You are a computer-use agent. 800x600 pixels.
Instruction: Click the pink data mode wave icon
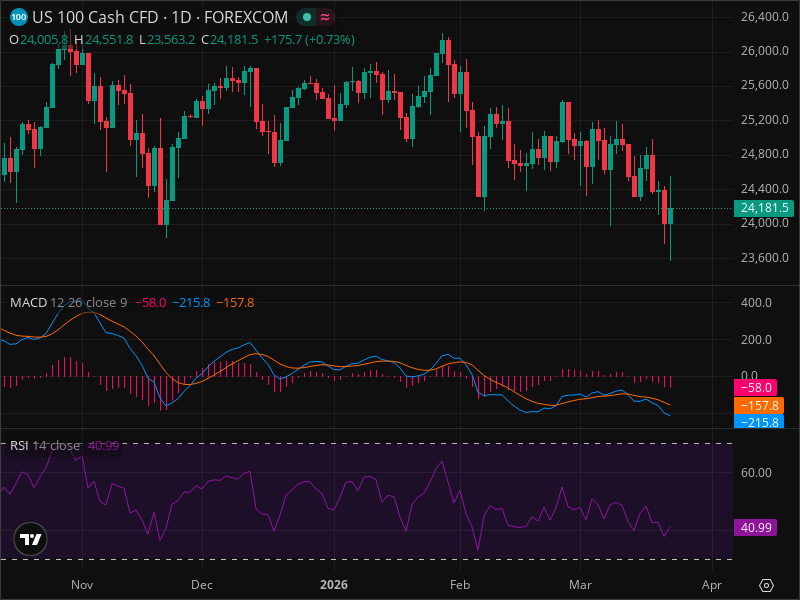324,17
